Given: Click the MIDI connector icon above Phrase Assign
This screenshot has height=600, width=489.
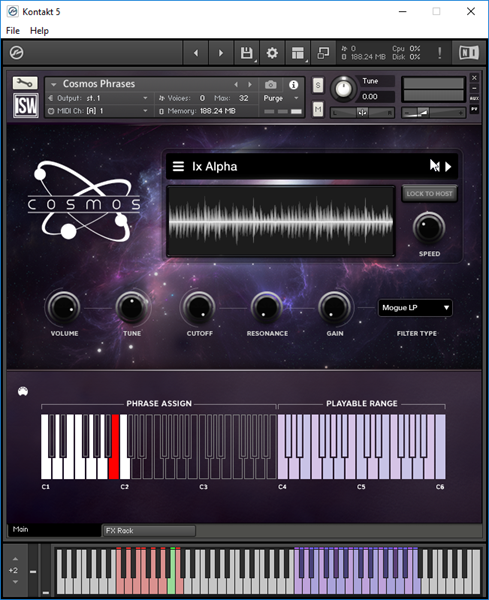Looking at the screenshot, I should point(23,391).
